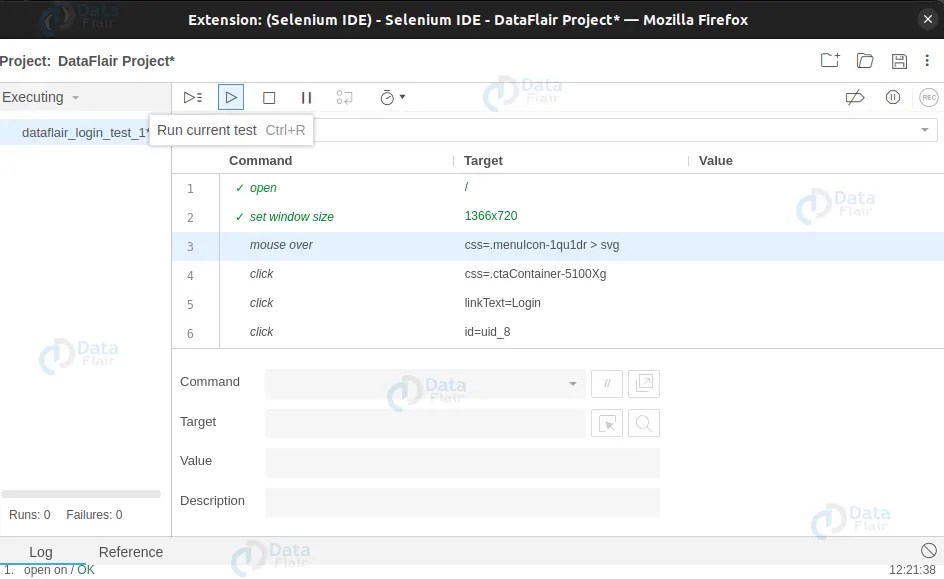Enable pause on exceptions

[890, 97]
